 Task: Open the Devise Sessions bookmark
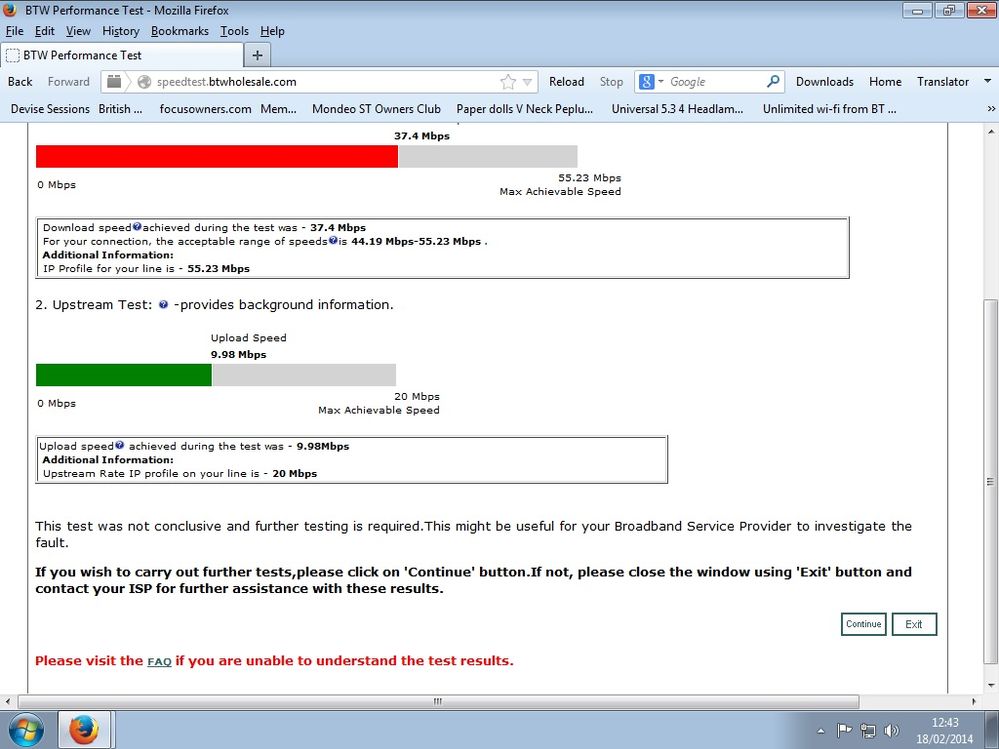[x=50, y=109]
